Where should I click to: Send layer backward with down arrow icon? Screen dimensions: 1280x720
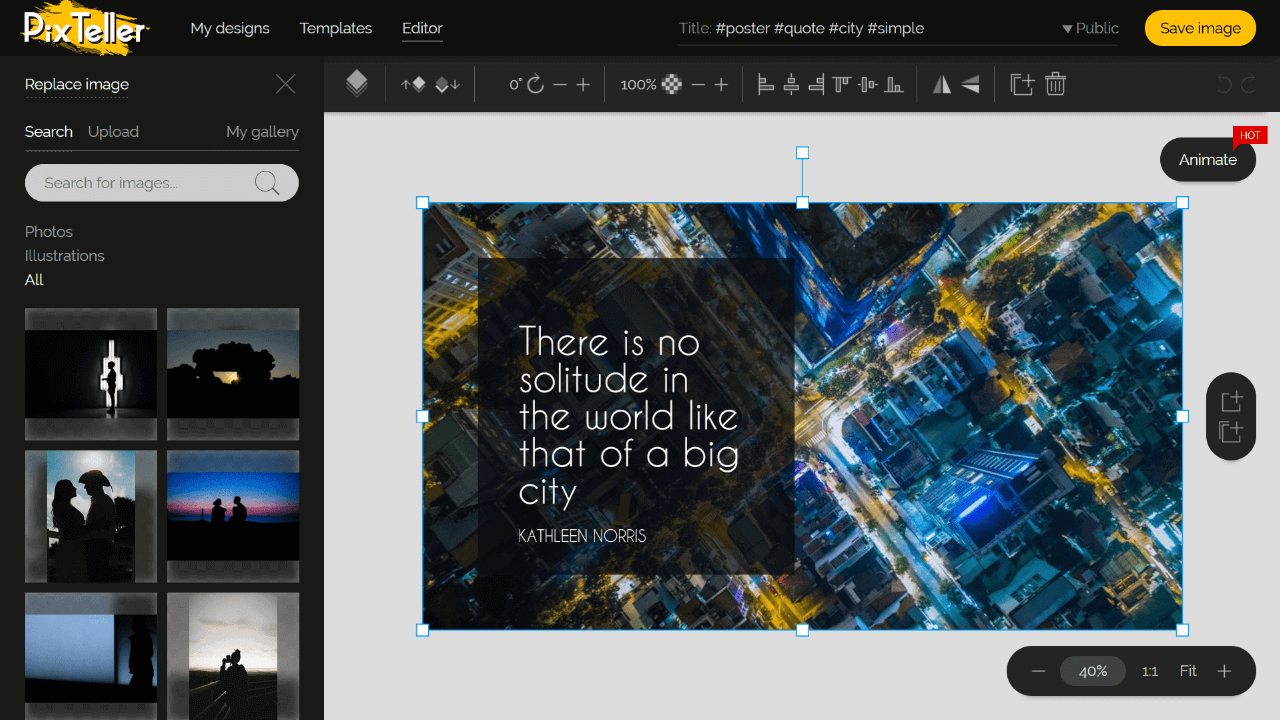[447, 85]
